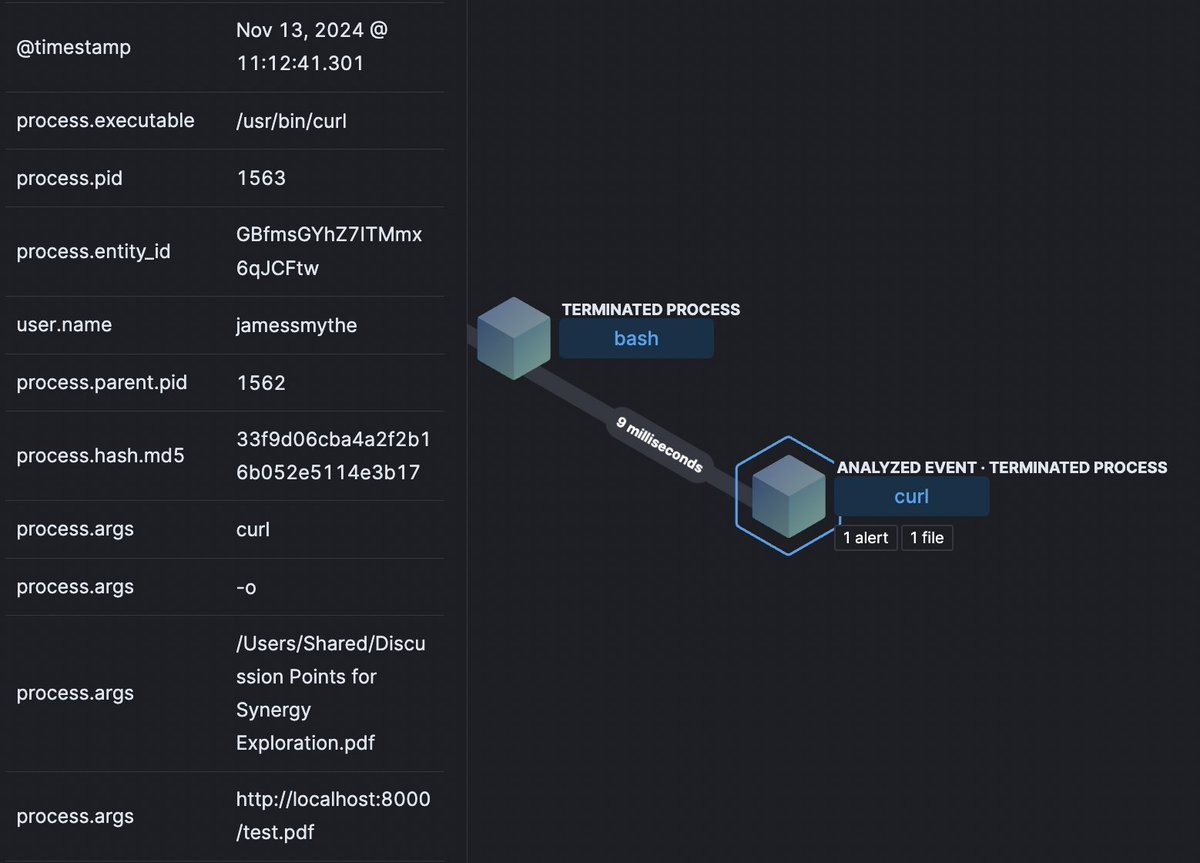Select the process.hash.md5 hash value
This screenshot has height=863, width=1200.
[x=333, y=456]
